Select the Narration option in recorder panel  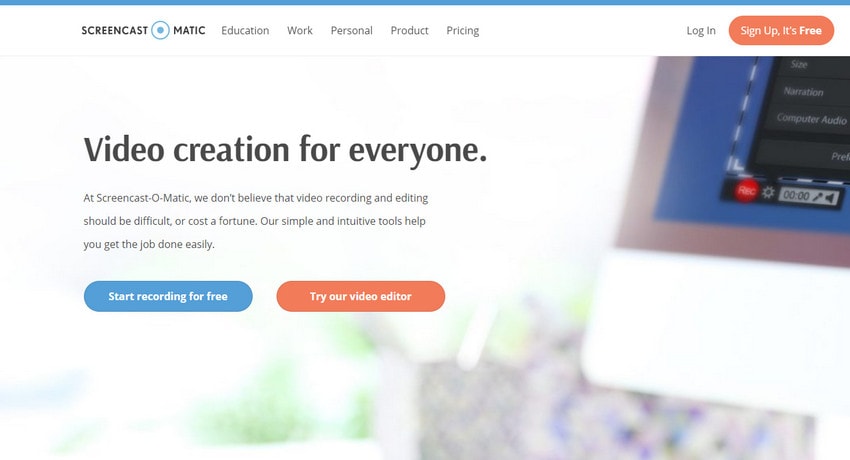tap(803, 92)
